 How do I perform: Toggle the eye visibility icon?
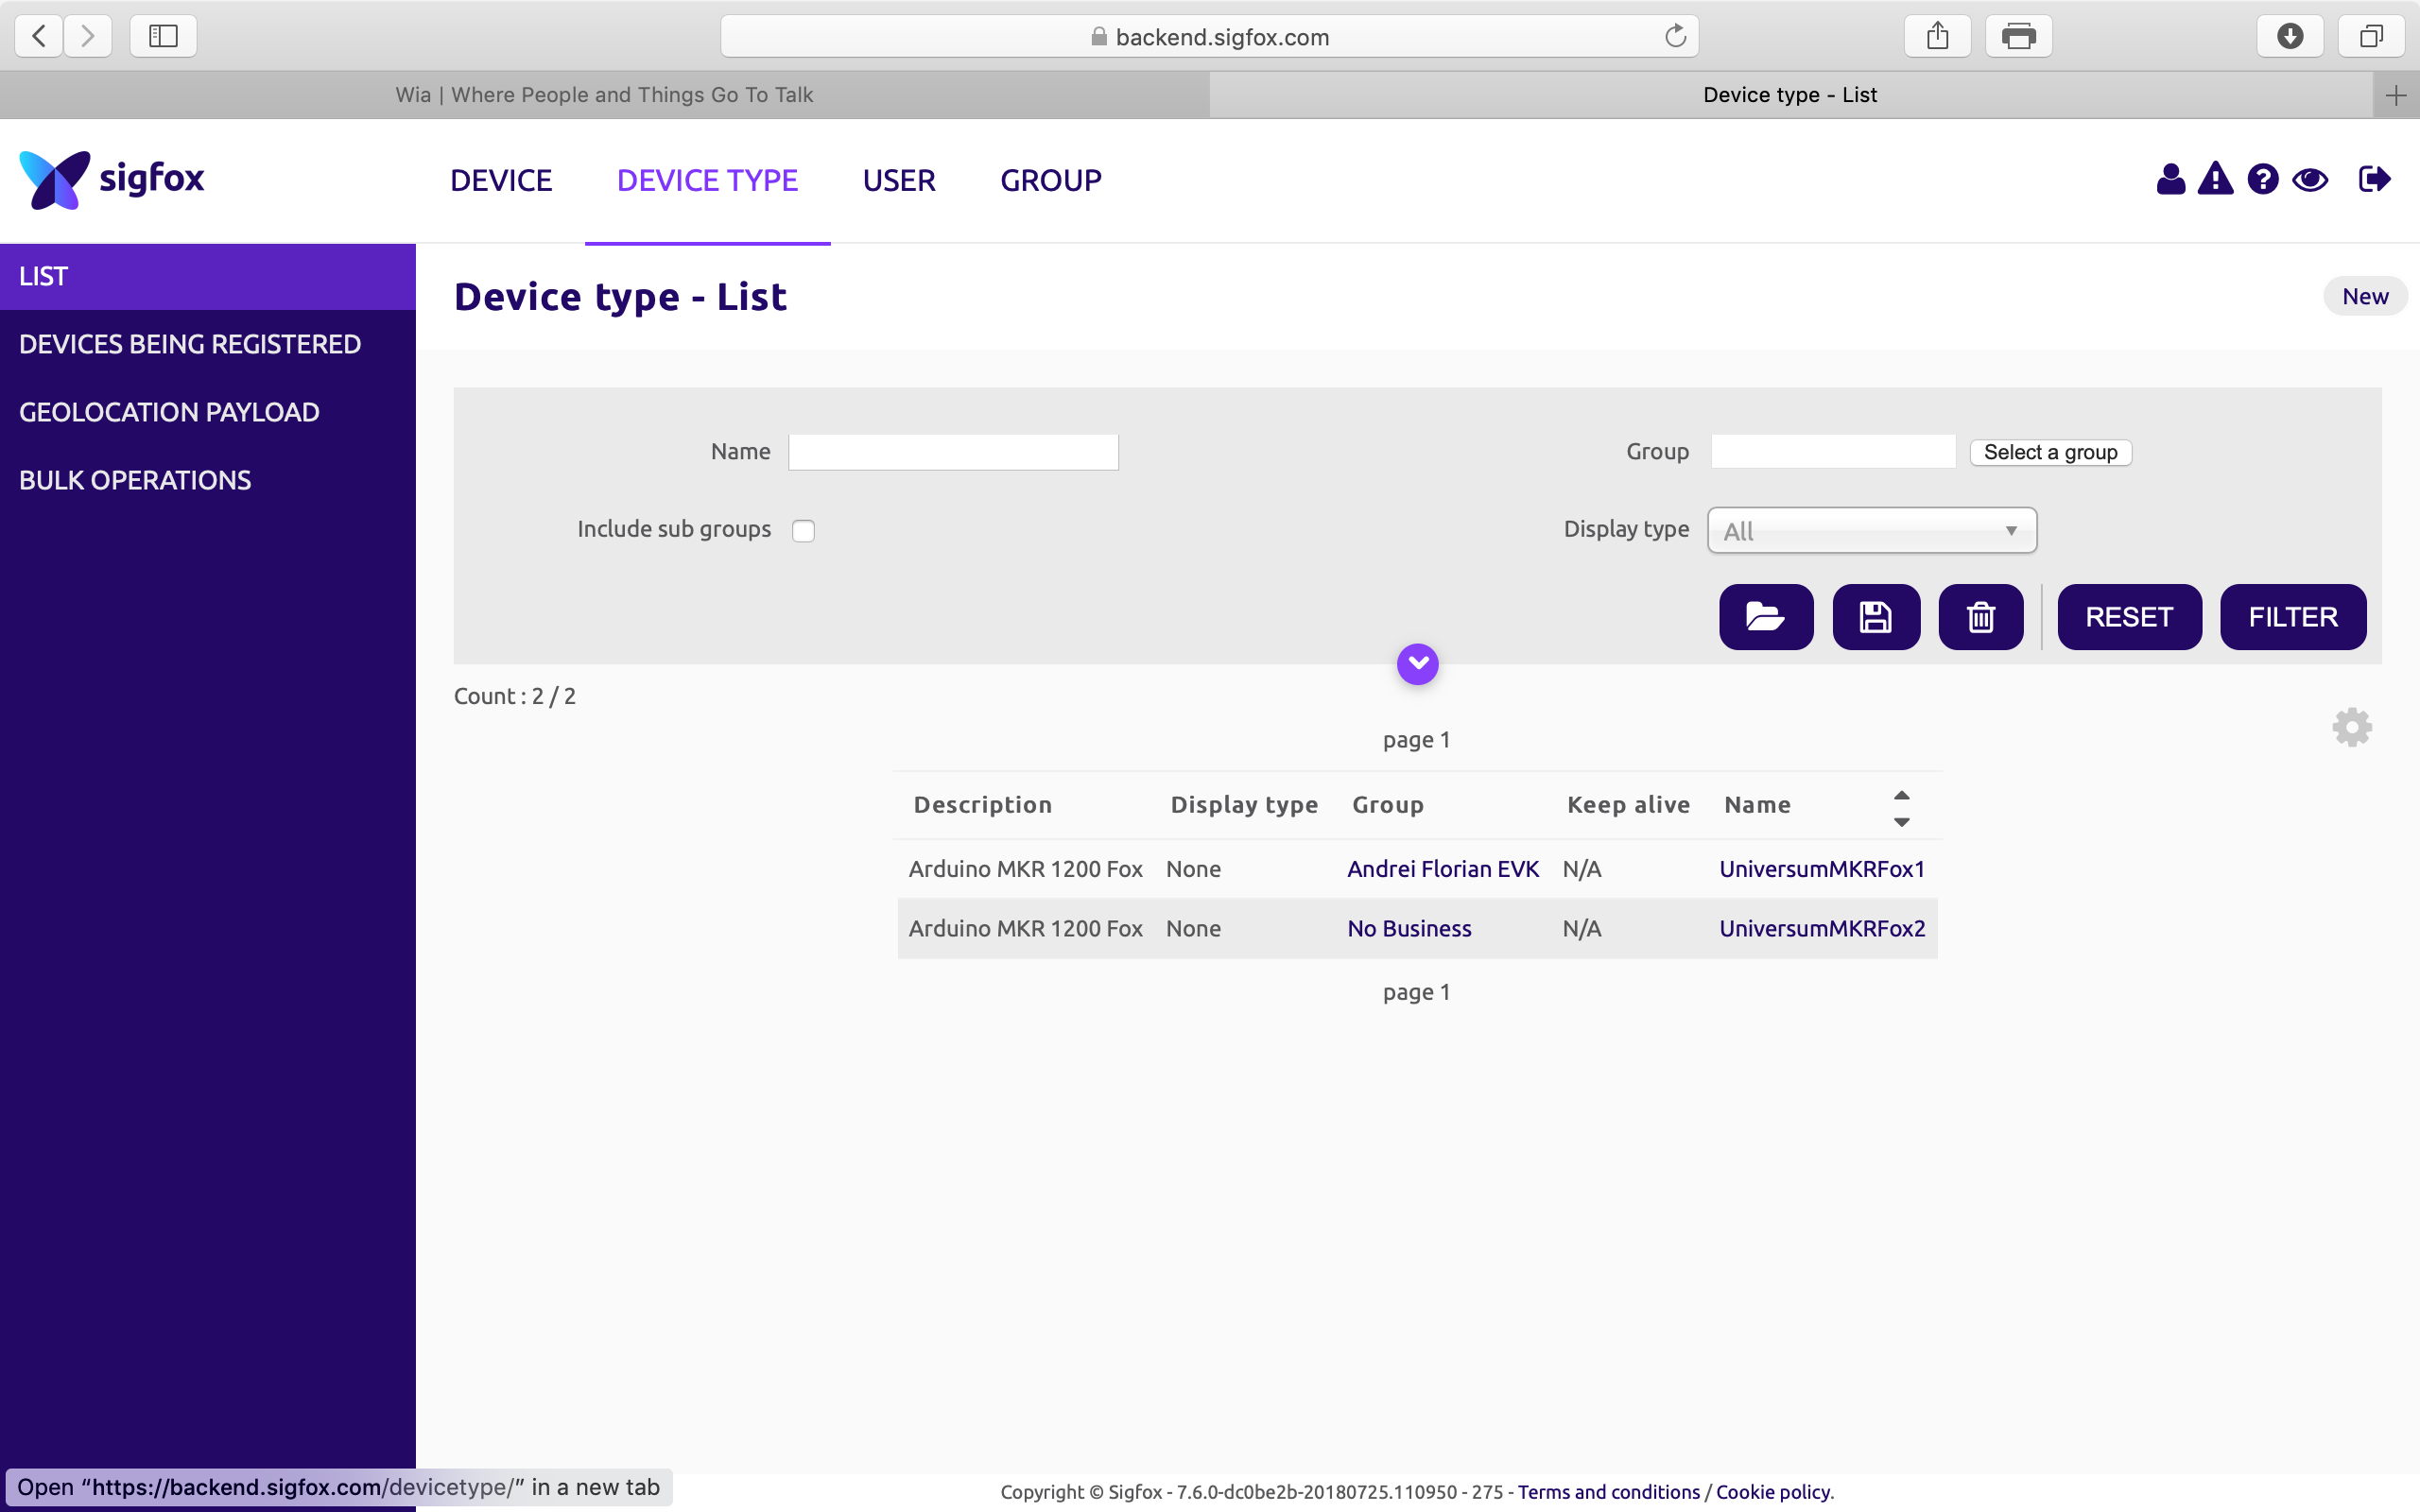[x=2310, y=180]
